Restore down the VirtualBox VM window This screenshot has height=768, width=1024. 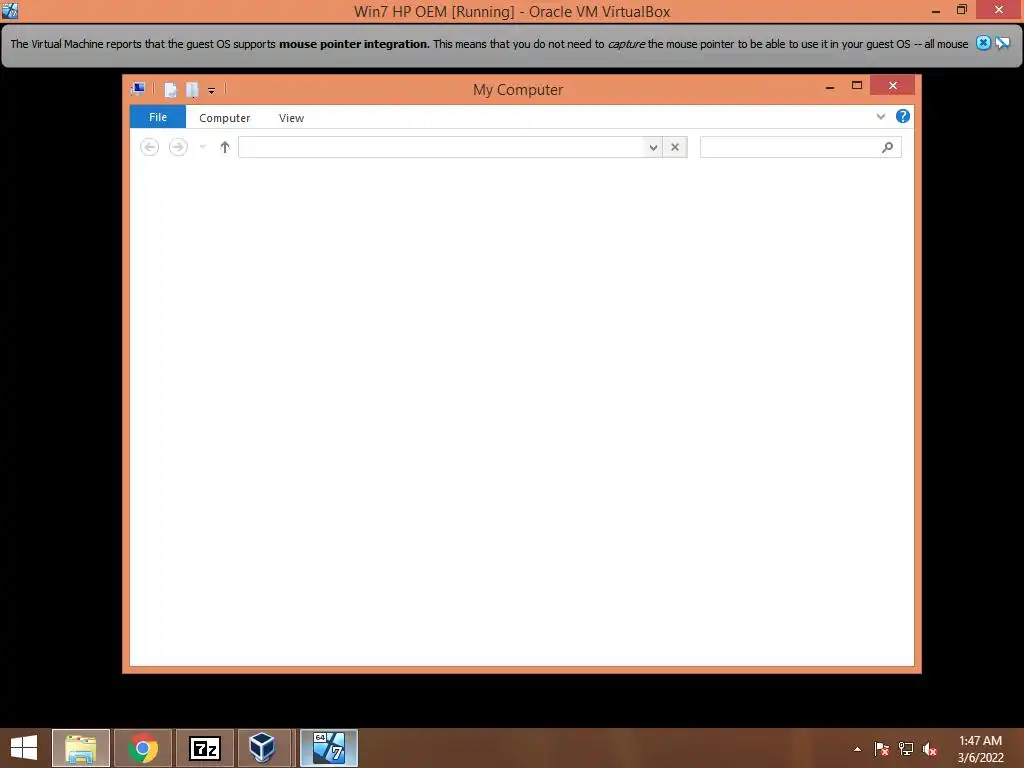pyautogui.click(x=962, y=10)
